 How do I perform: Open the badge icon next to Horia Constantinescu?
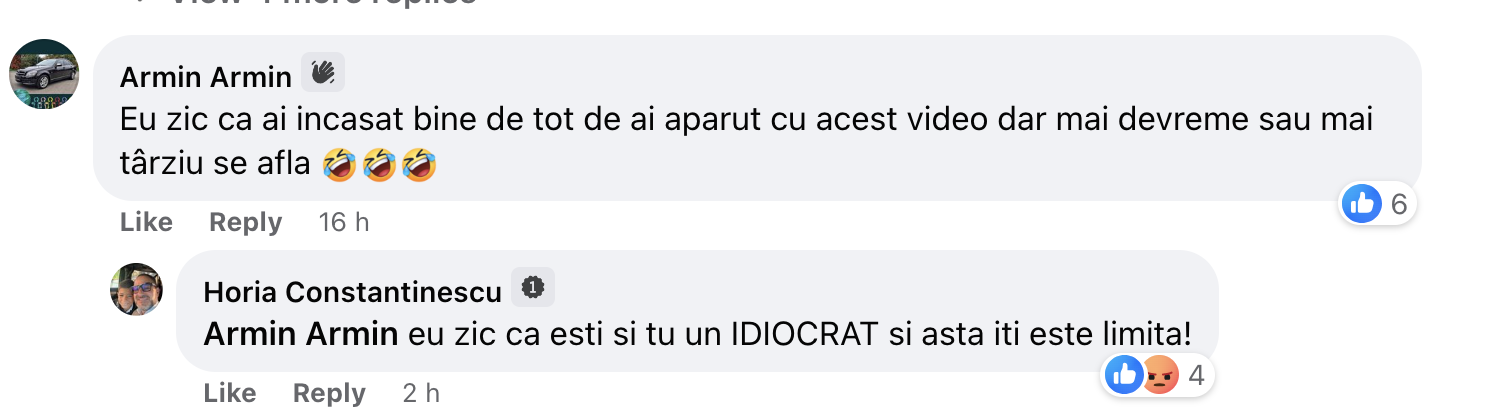[533, 288]
